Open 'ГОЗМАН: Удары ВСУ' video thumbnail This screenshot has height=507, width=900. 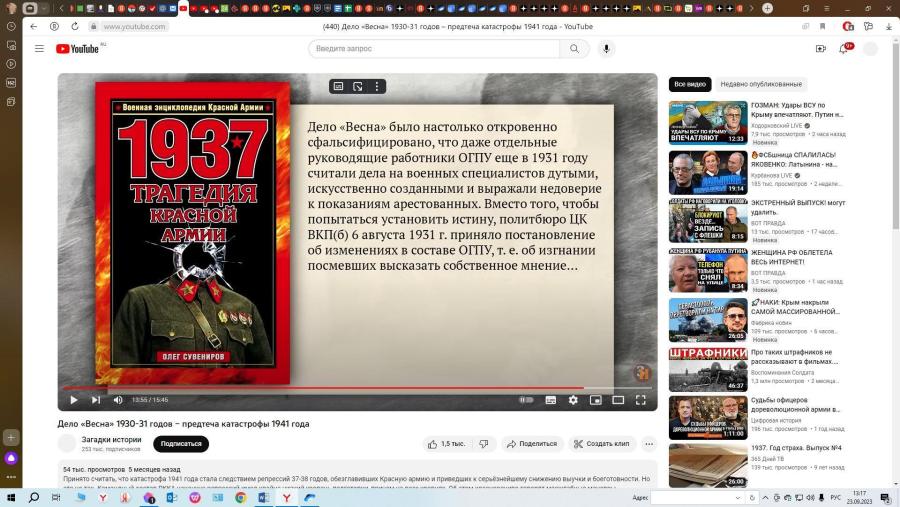(x=708, y=122)
